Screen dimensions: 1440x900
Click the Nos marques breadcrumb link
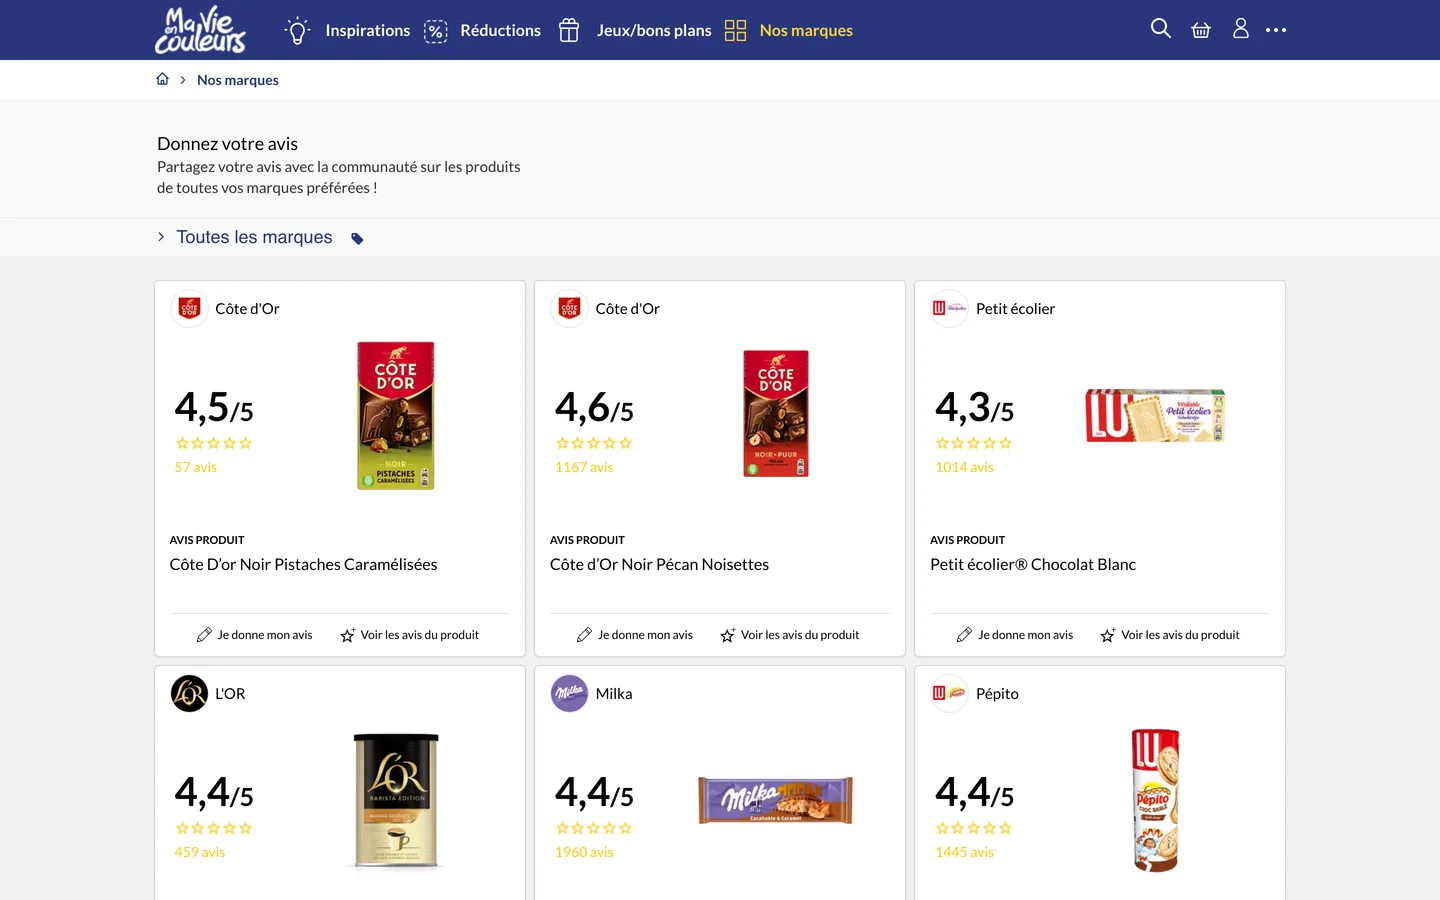coord(238,80)
